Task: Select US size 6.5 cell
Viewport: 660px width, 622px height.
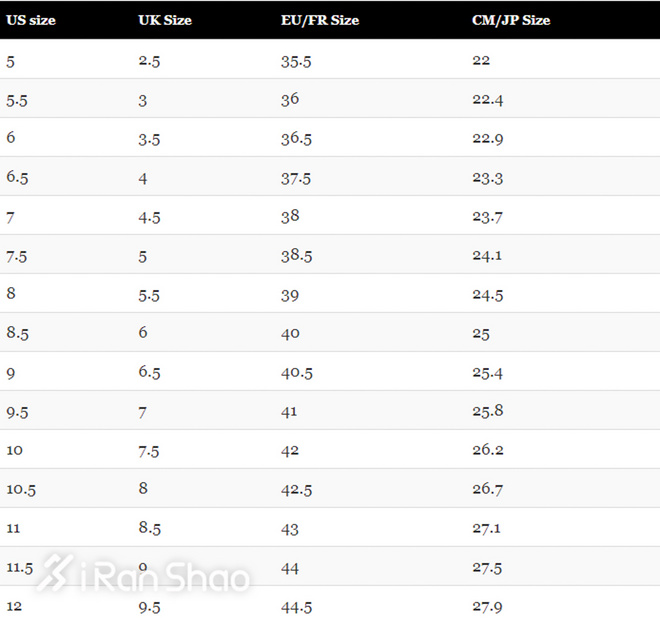Action: pyautogui.click(x=17, y=177)
